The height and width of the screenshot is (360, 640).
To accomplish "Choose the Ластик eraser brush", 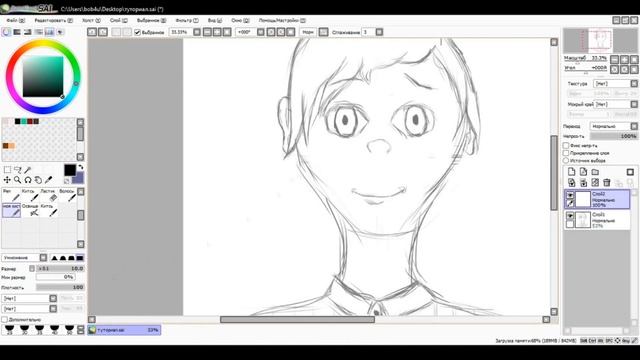I will coord(49,195).
